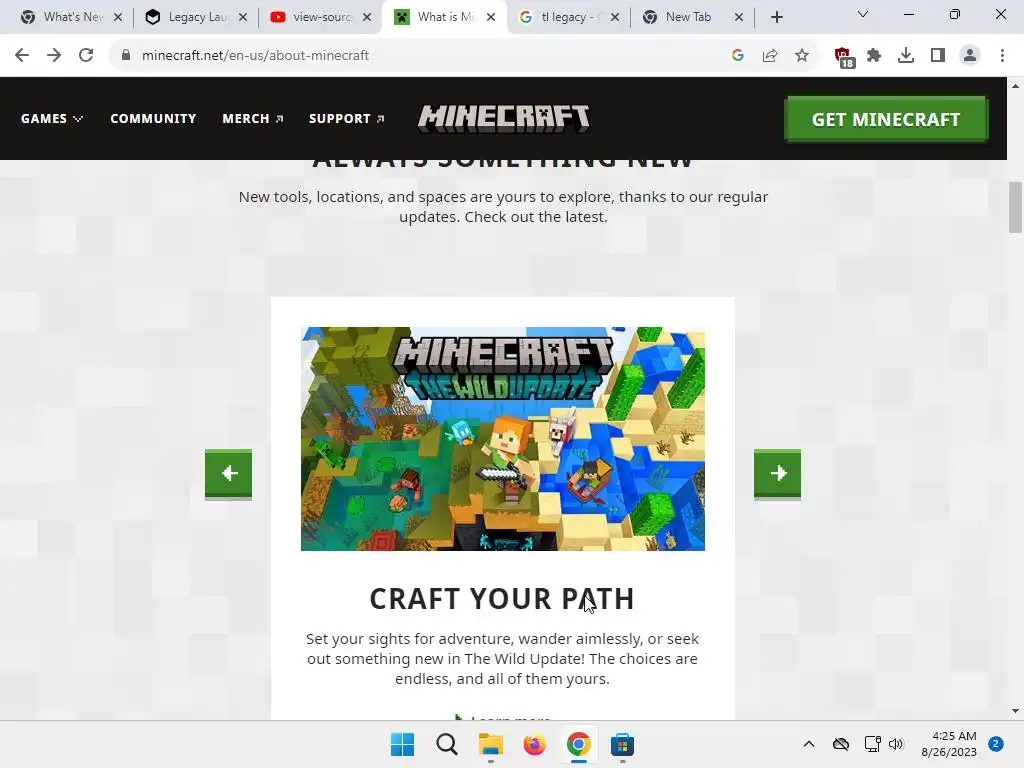Open the MERCH external link
1024x768 pixels.
[253, 119]
